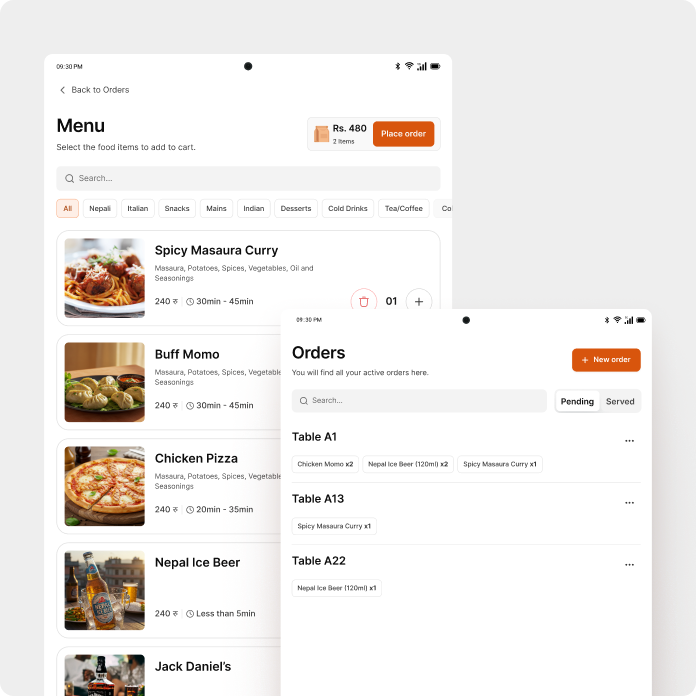
Task: Click the Buff Momo food thumbnail
Action: coord(104,382)
